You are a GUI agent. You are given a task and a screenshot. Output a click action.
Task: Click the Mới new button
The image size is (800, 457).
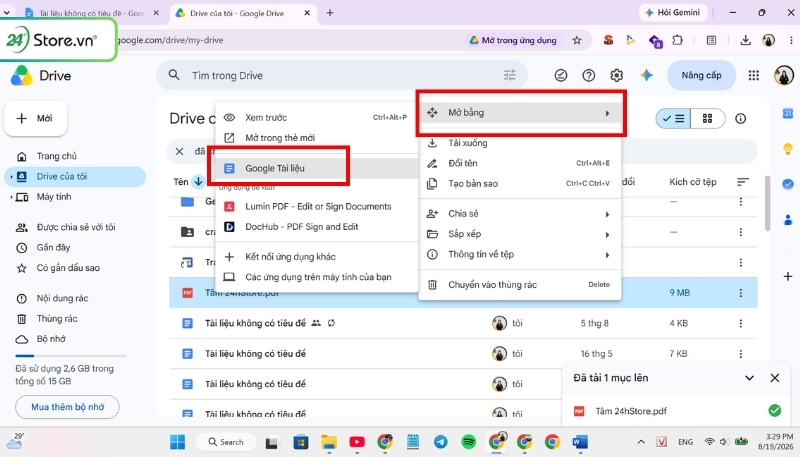click(x=35, y=118)
